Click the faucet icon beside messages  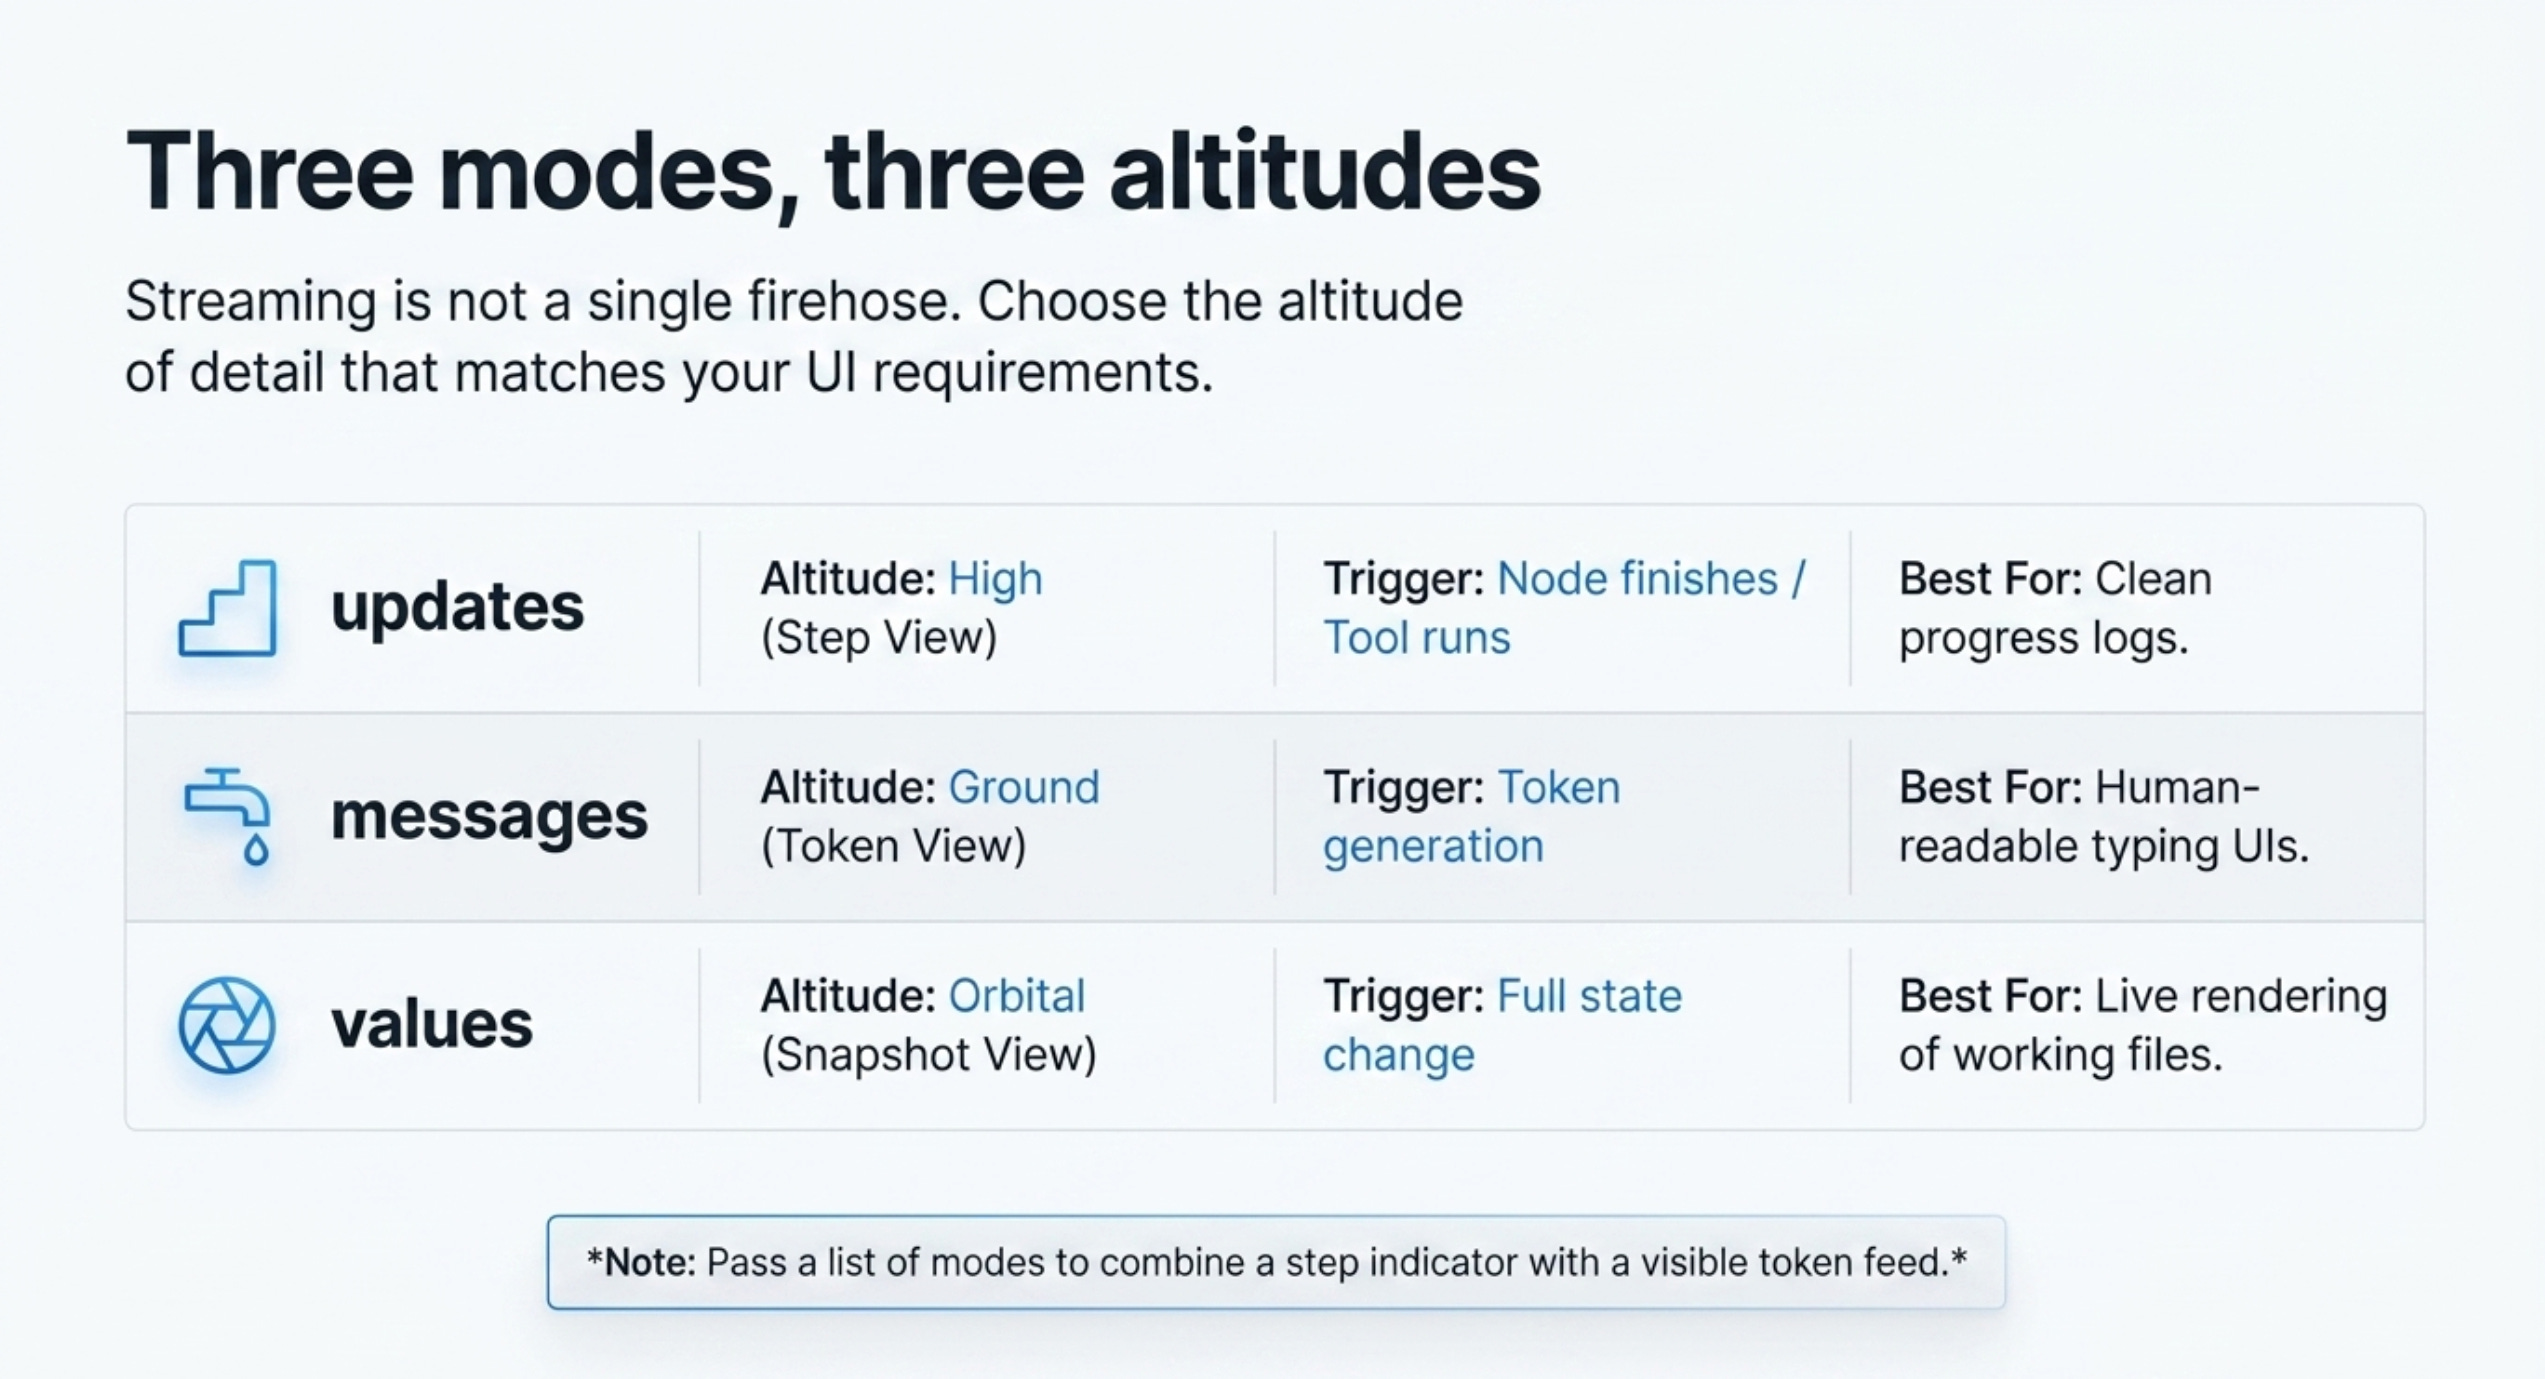point(227,816)
